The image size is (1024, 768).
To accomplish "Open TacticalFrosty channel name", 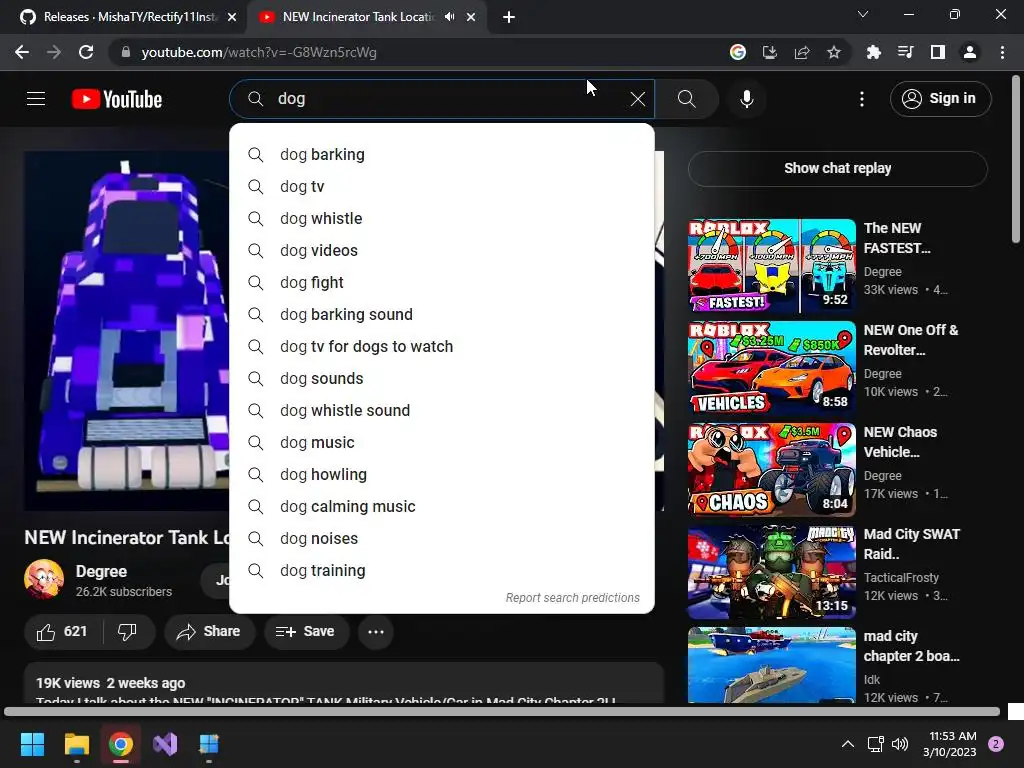I will pos(901,577).
